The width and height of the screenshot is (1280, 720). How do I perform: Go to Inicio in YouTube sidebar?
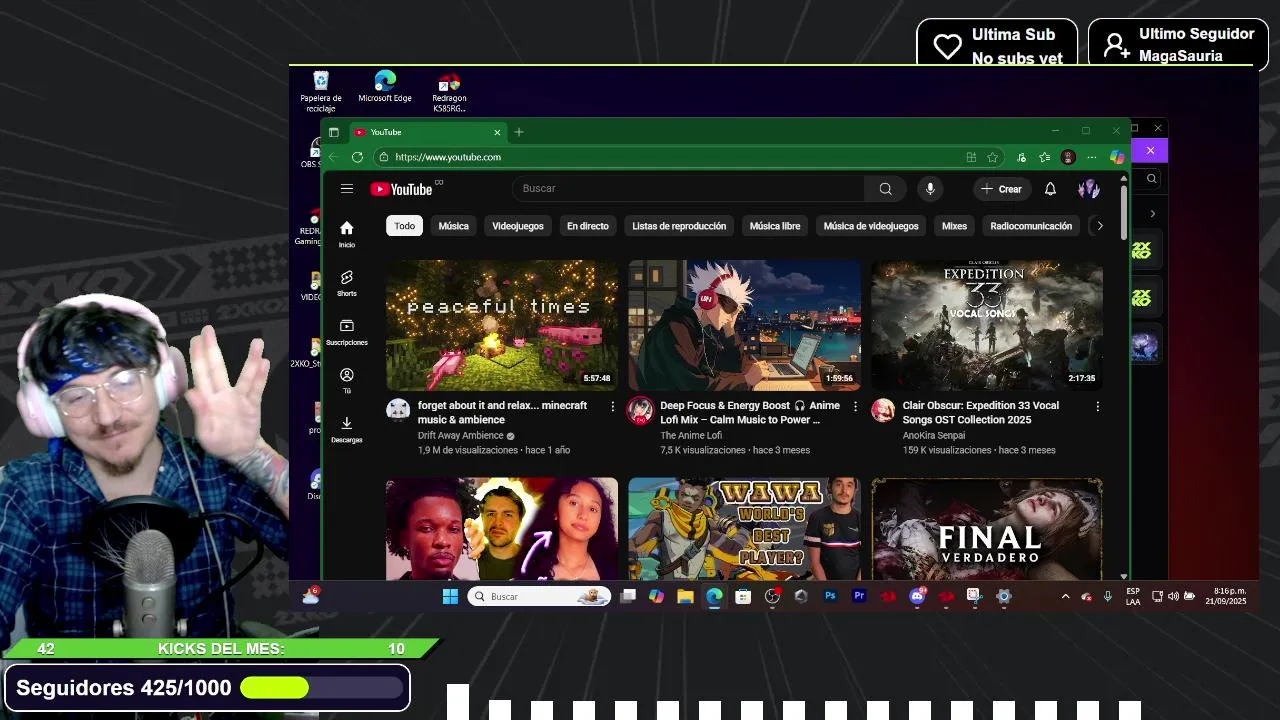(346, 234)
